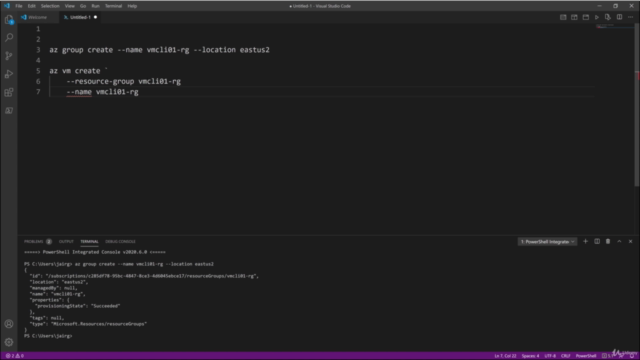Open the terminal selector PowerShell Integrated dropdown
This screenshot has width=640, height=360.
coord(547,242)
